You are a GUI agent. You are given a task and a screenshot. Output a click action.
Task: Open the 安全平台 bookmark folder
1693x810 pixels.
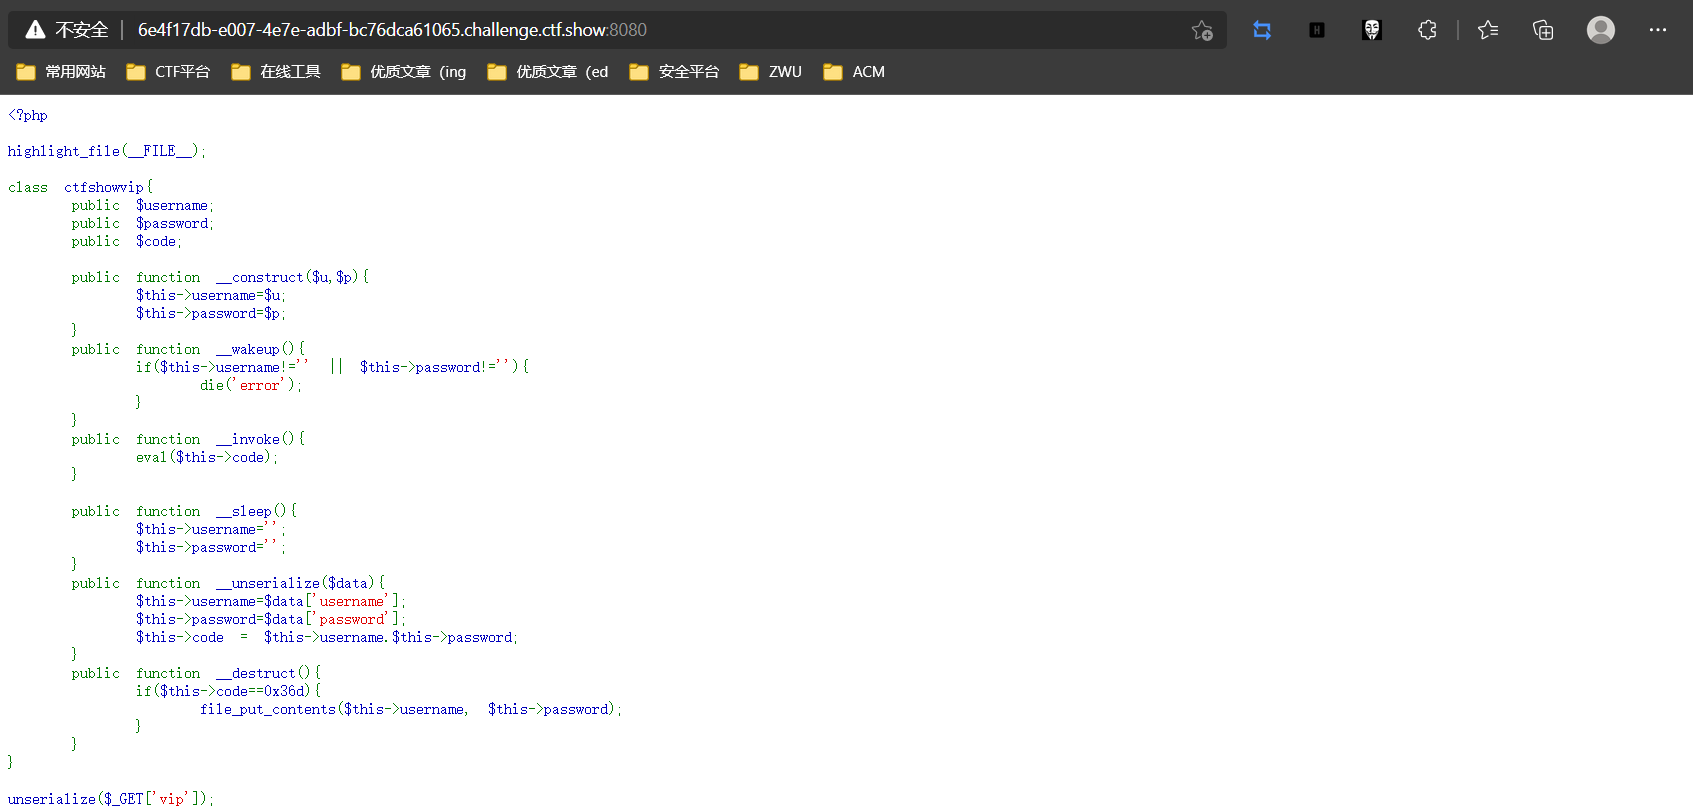point(675,72)
